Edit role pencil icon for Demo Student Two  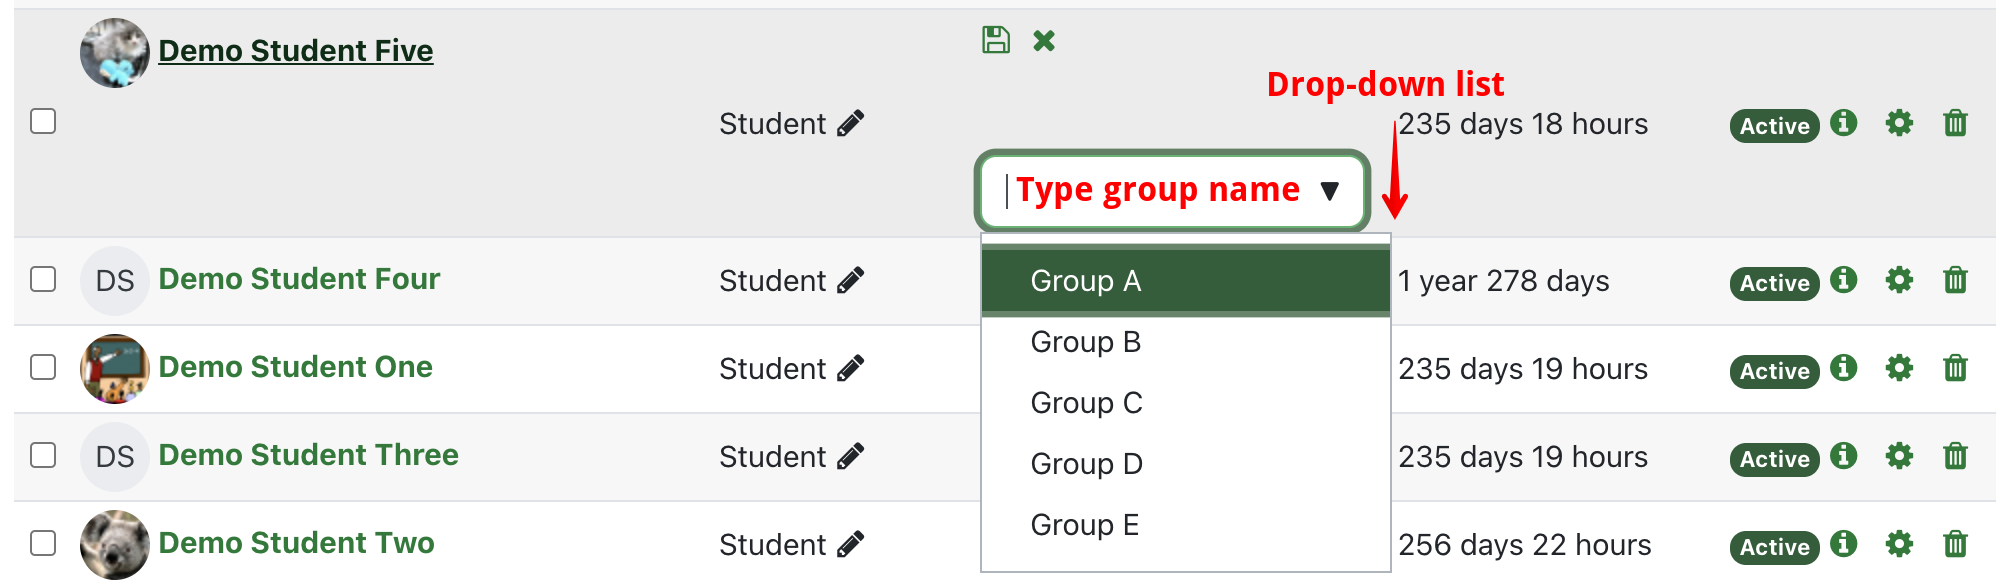851,544
